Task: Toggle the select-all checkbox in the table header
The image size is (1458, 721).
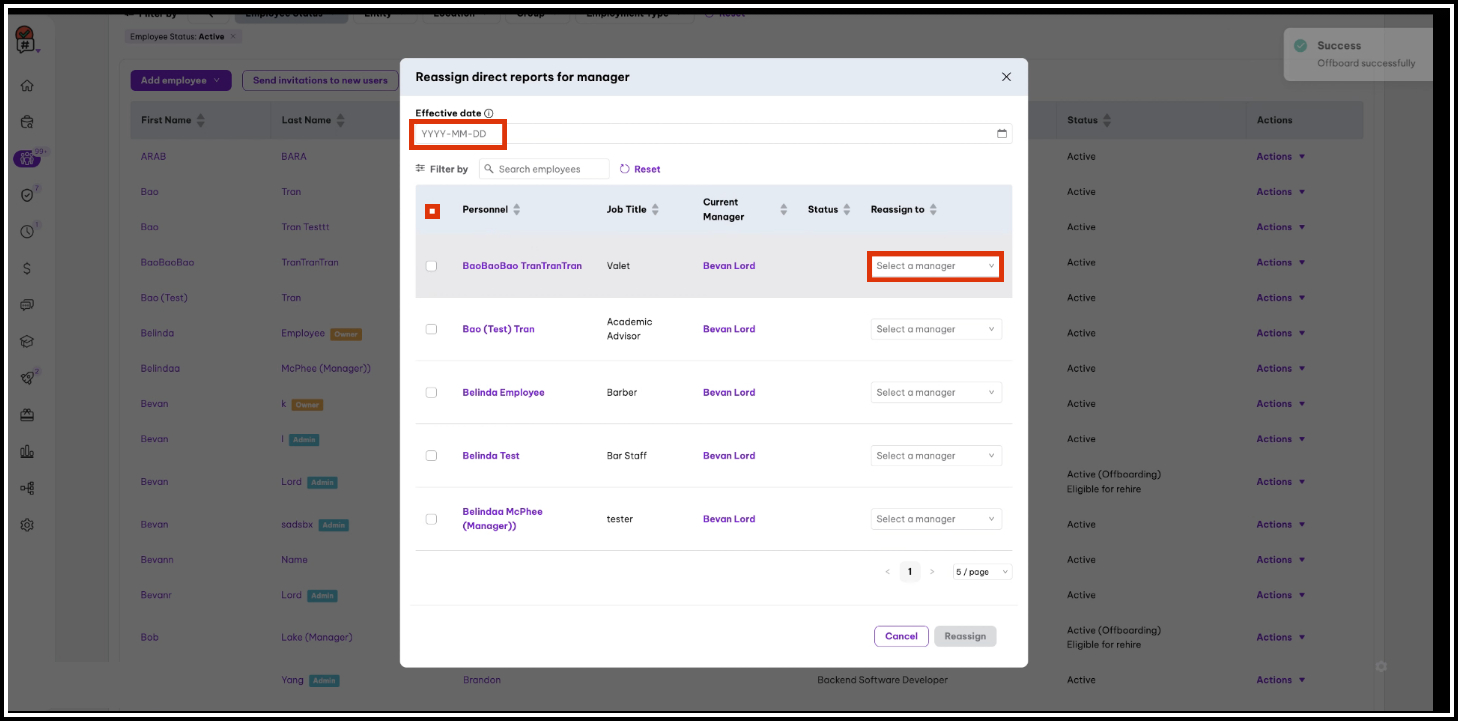Action: tap(431, 209)
